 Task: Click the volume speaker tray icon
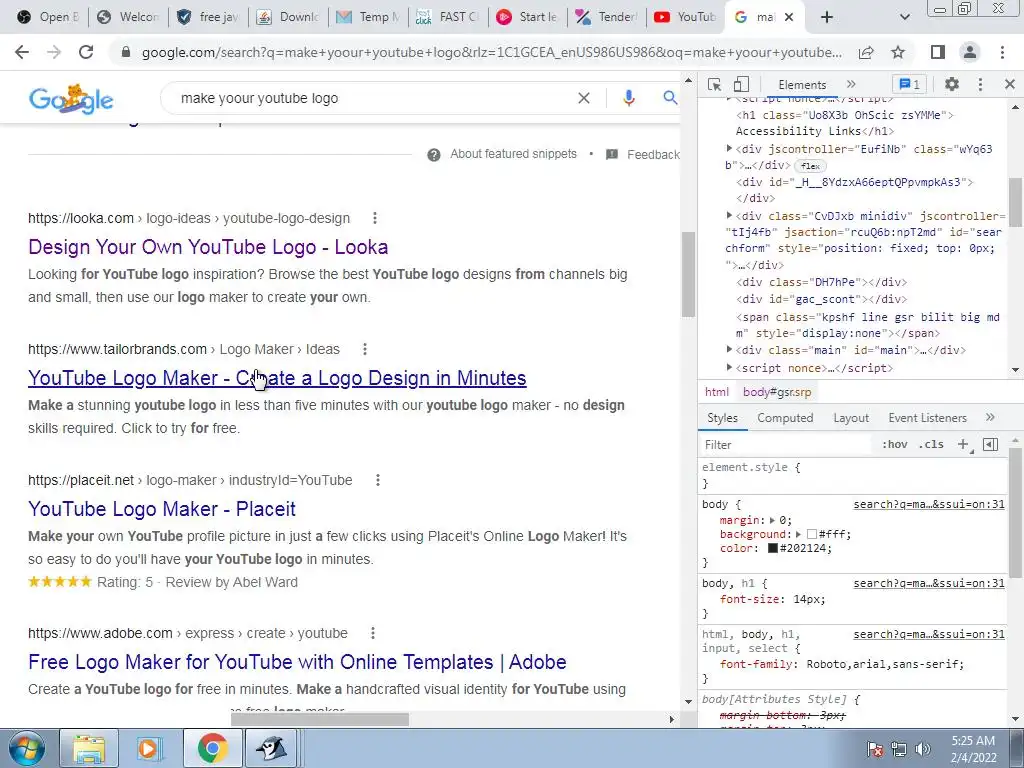tap(923, 749)
